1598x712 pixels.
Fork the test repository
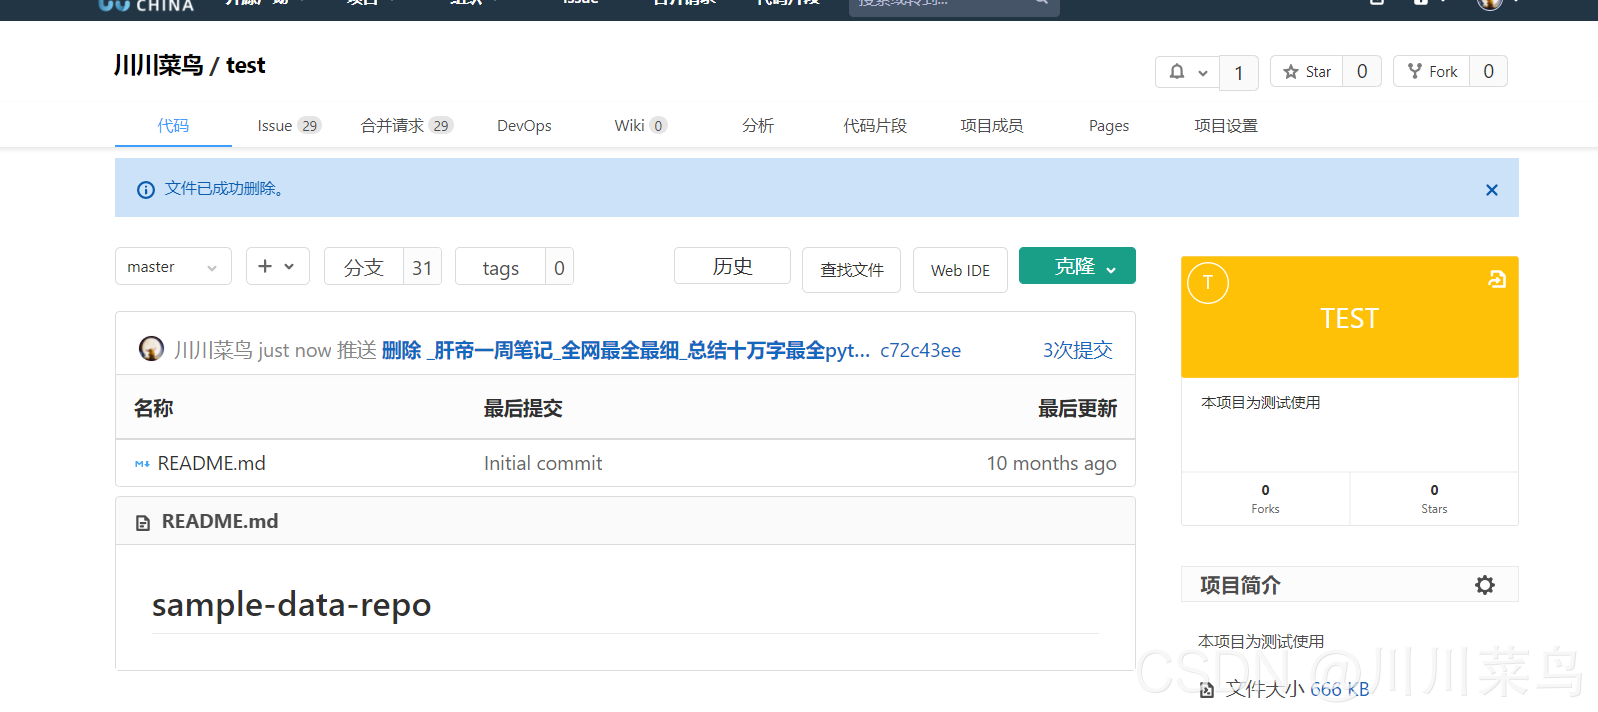click(1432, 72)
